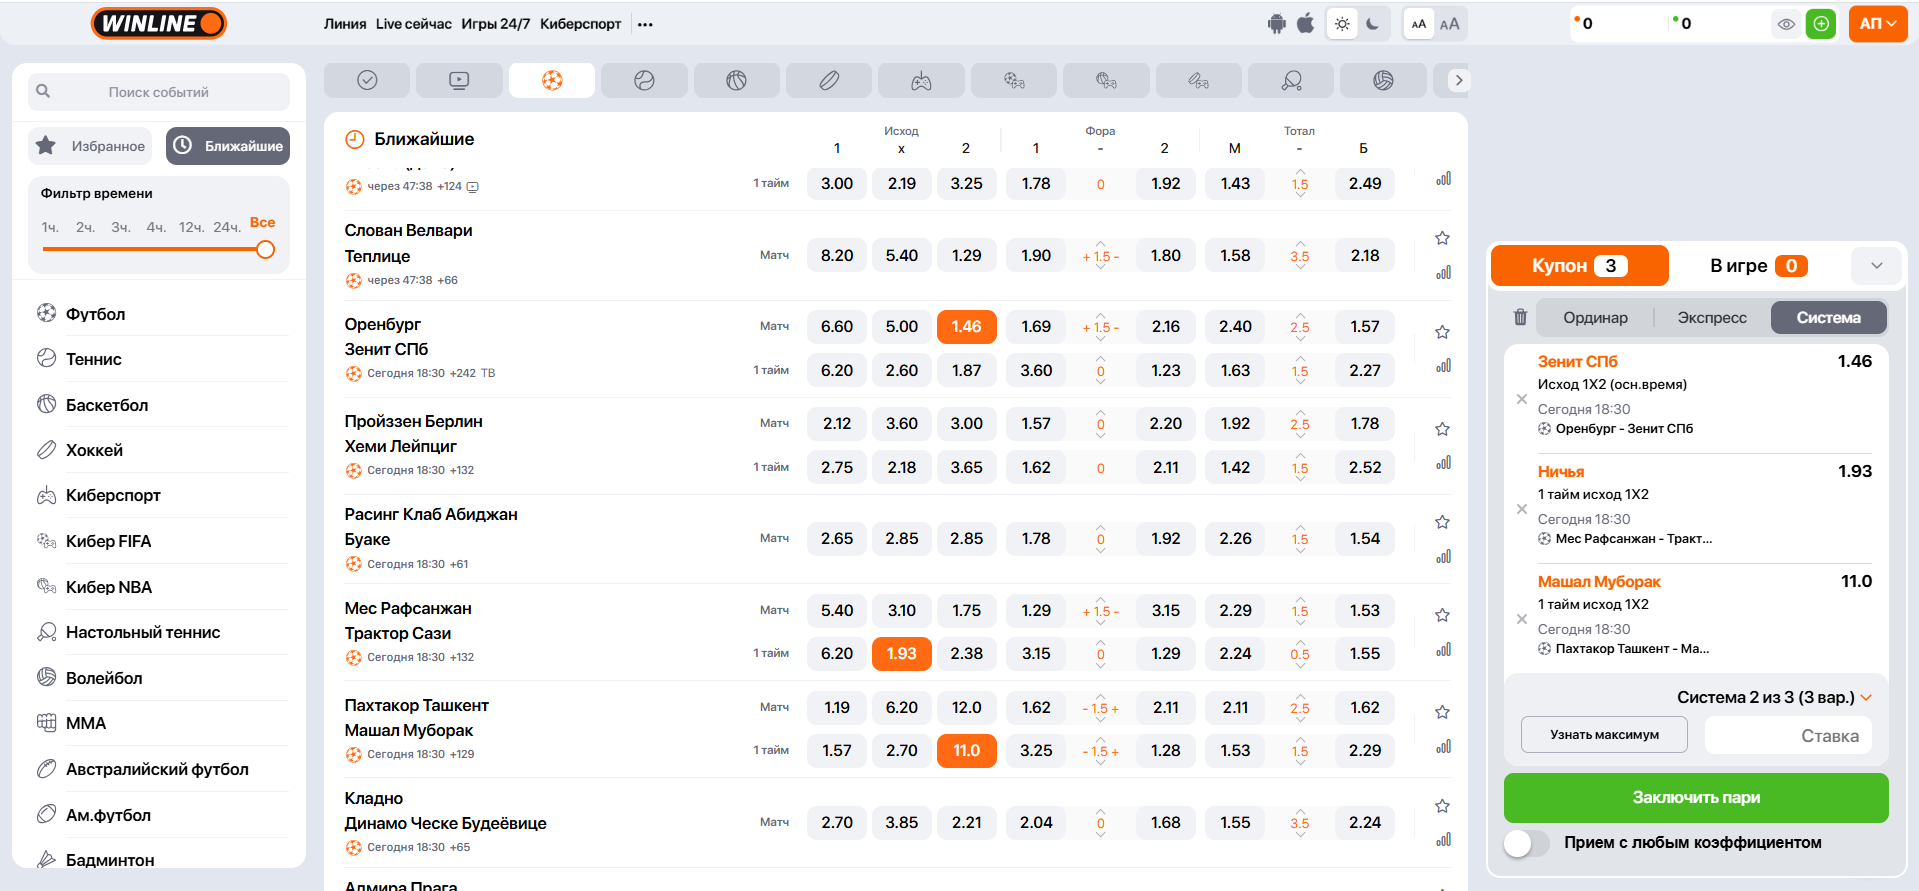Open the АП account dropdown
The width and height of the screenshot is (1919, 891).
point(1878,24)
